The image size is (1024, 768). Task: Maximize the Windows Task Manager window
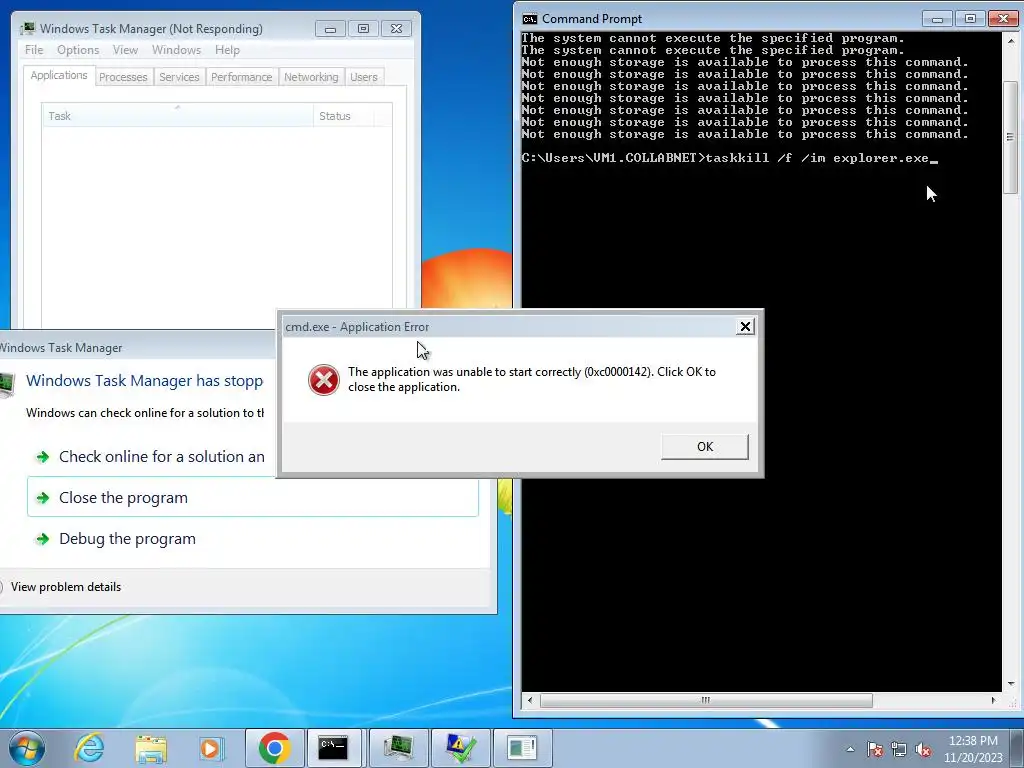coord(363,29)
